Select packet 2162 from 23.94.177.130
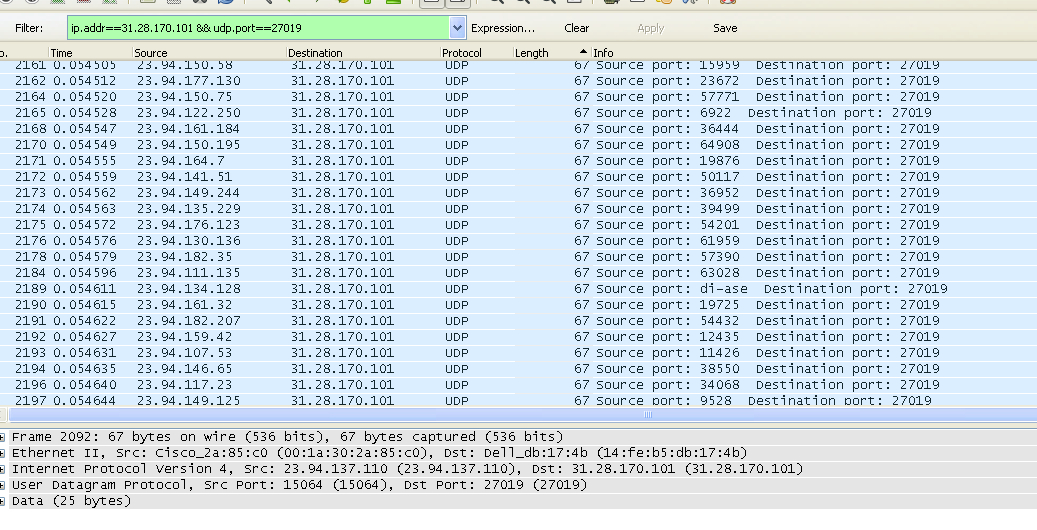This screenshot has width=1037, height=530. click(518, 81)
